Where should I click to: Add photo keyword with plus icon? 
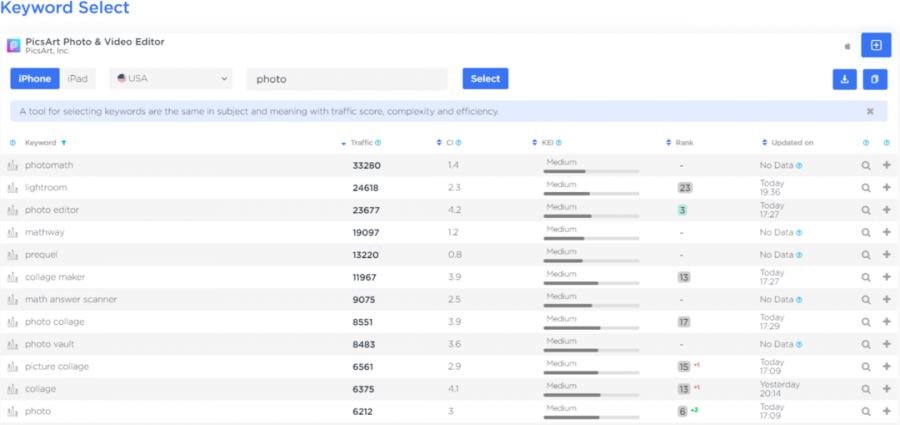pyautogui.click(x=886, y=412)
